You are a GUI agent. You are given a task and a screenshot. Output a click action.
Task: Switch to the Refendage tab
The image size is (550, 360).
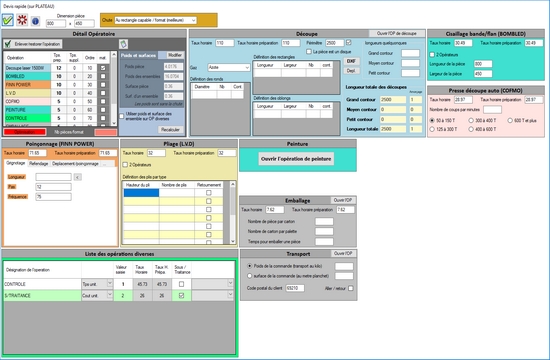(x=39, y=164)
